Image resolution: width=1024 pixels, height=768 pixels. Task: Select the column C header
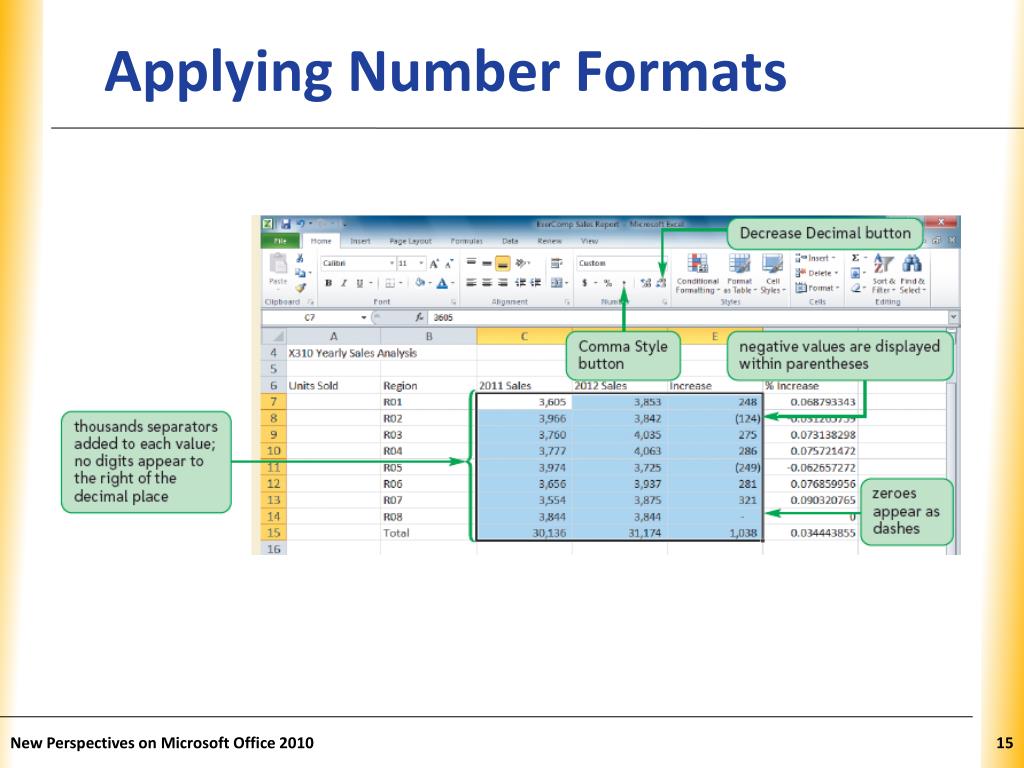[x=524, y=336]
